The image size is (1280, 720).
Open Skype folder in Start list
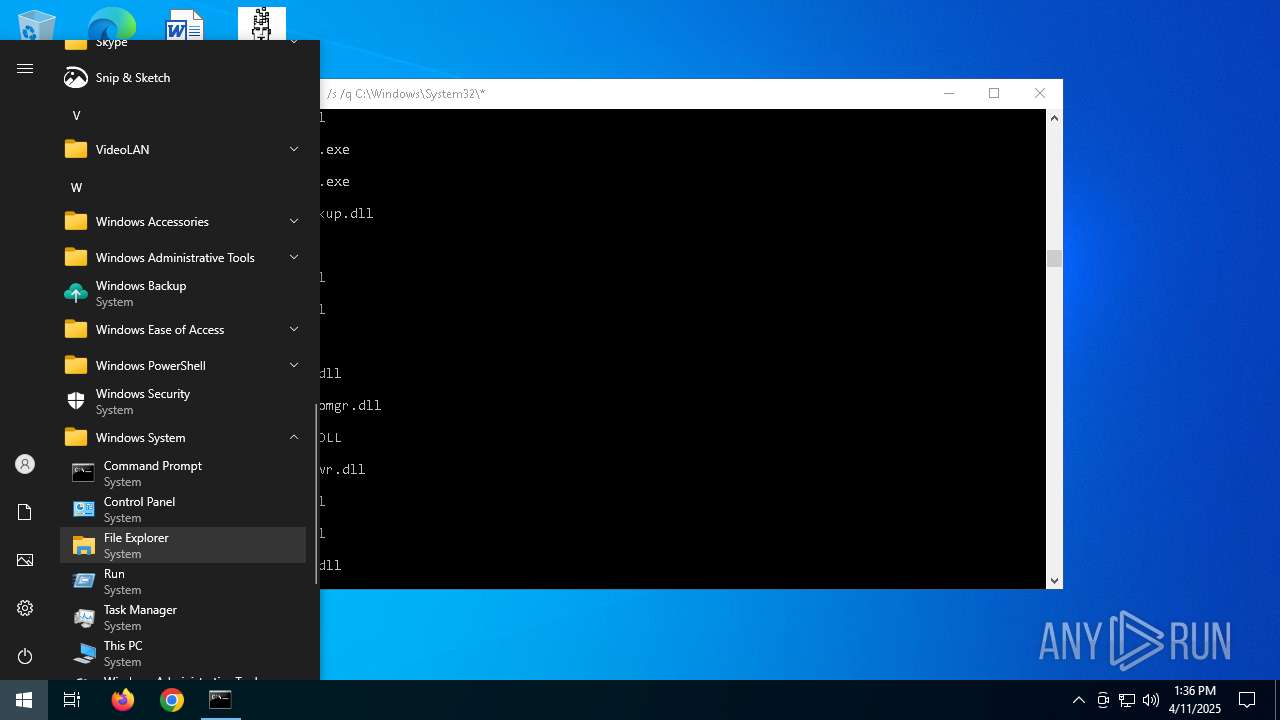[x=183, y=45]
